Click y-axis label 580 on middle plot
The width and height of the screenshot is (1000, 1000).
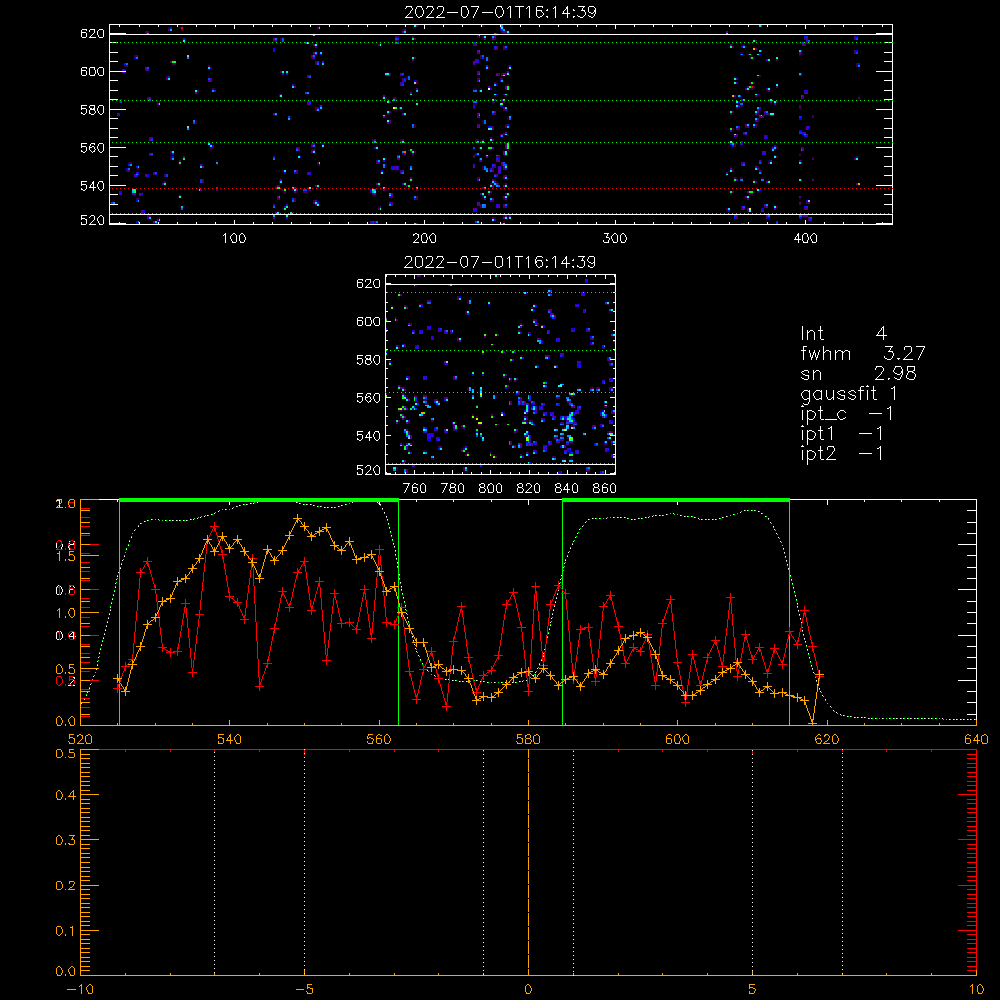368,360
